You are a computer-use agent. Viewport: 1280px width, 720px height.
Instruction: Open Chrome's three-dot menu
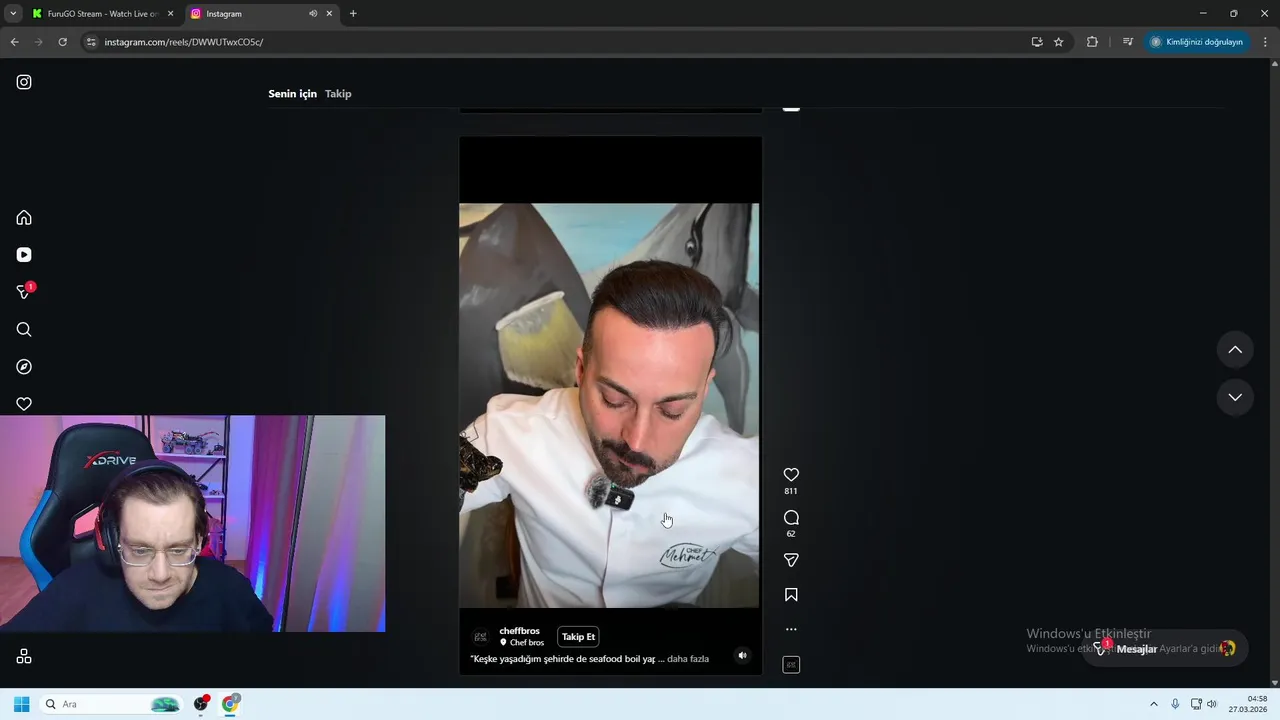1266,42
